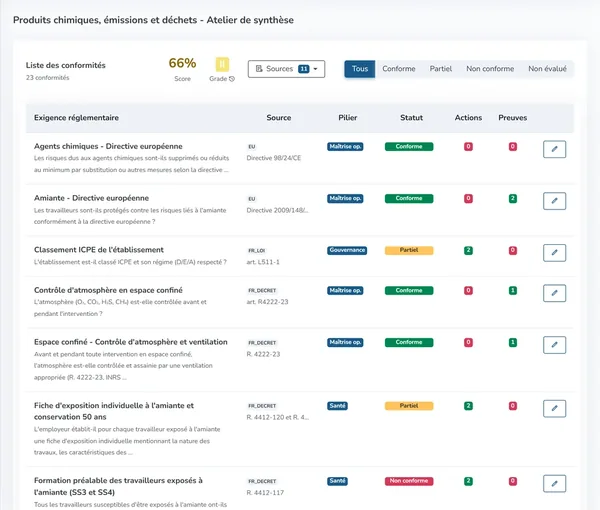The width and height of the screenshot is (600, 510).
Task: Select the Tous filter tab
Action: (x=360, y=69)
